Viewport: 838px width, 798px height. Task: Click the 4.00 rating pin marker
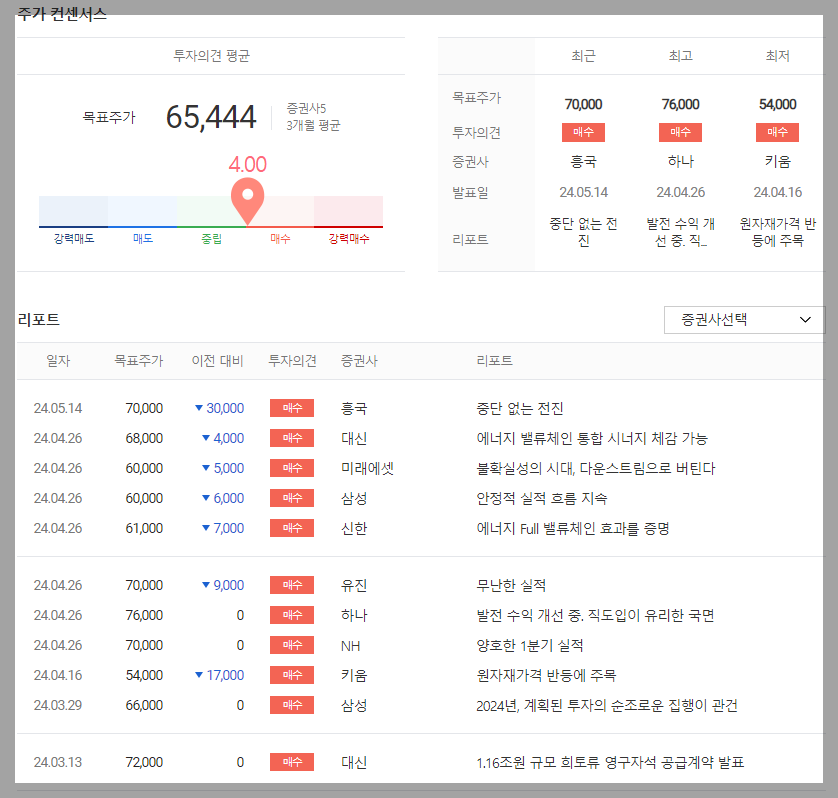247,200
